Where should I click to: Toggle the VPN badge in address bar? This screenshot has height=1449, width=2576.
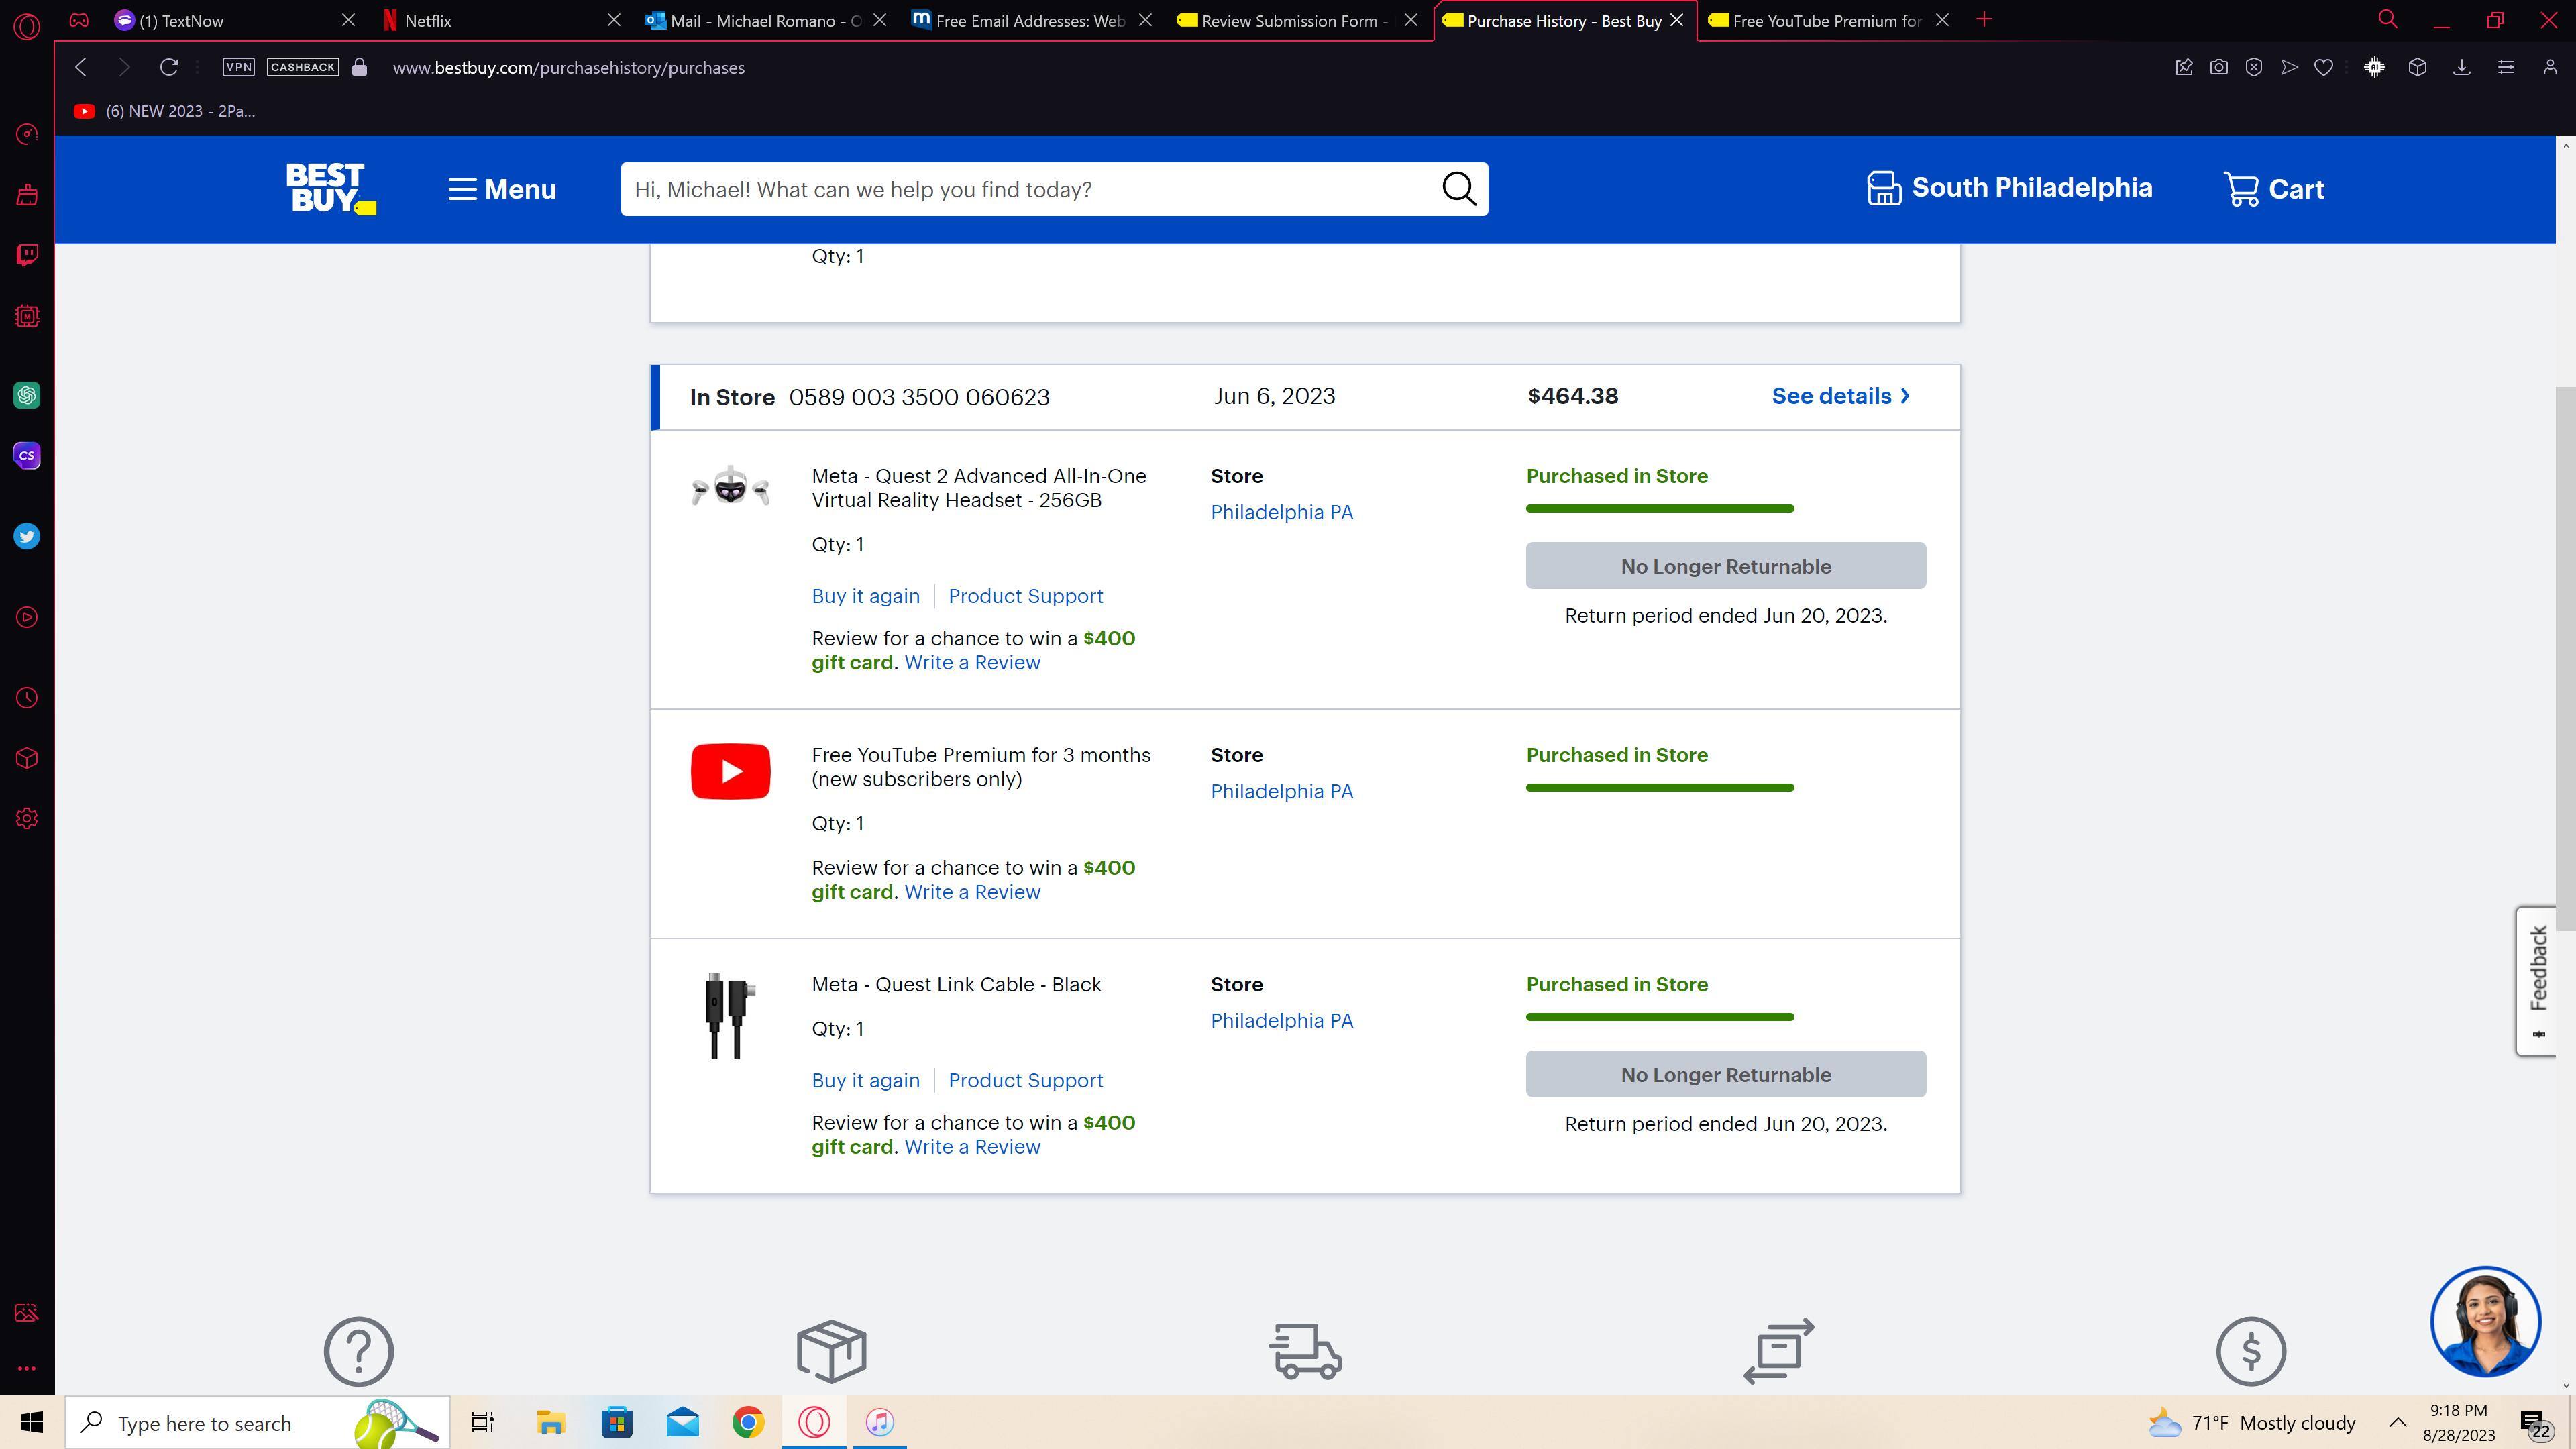(x=238, y=67)
